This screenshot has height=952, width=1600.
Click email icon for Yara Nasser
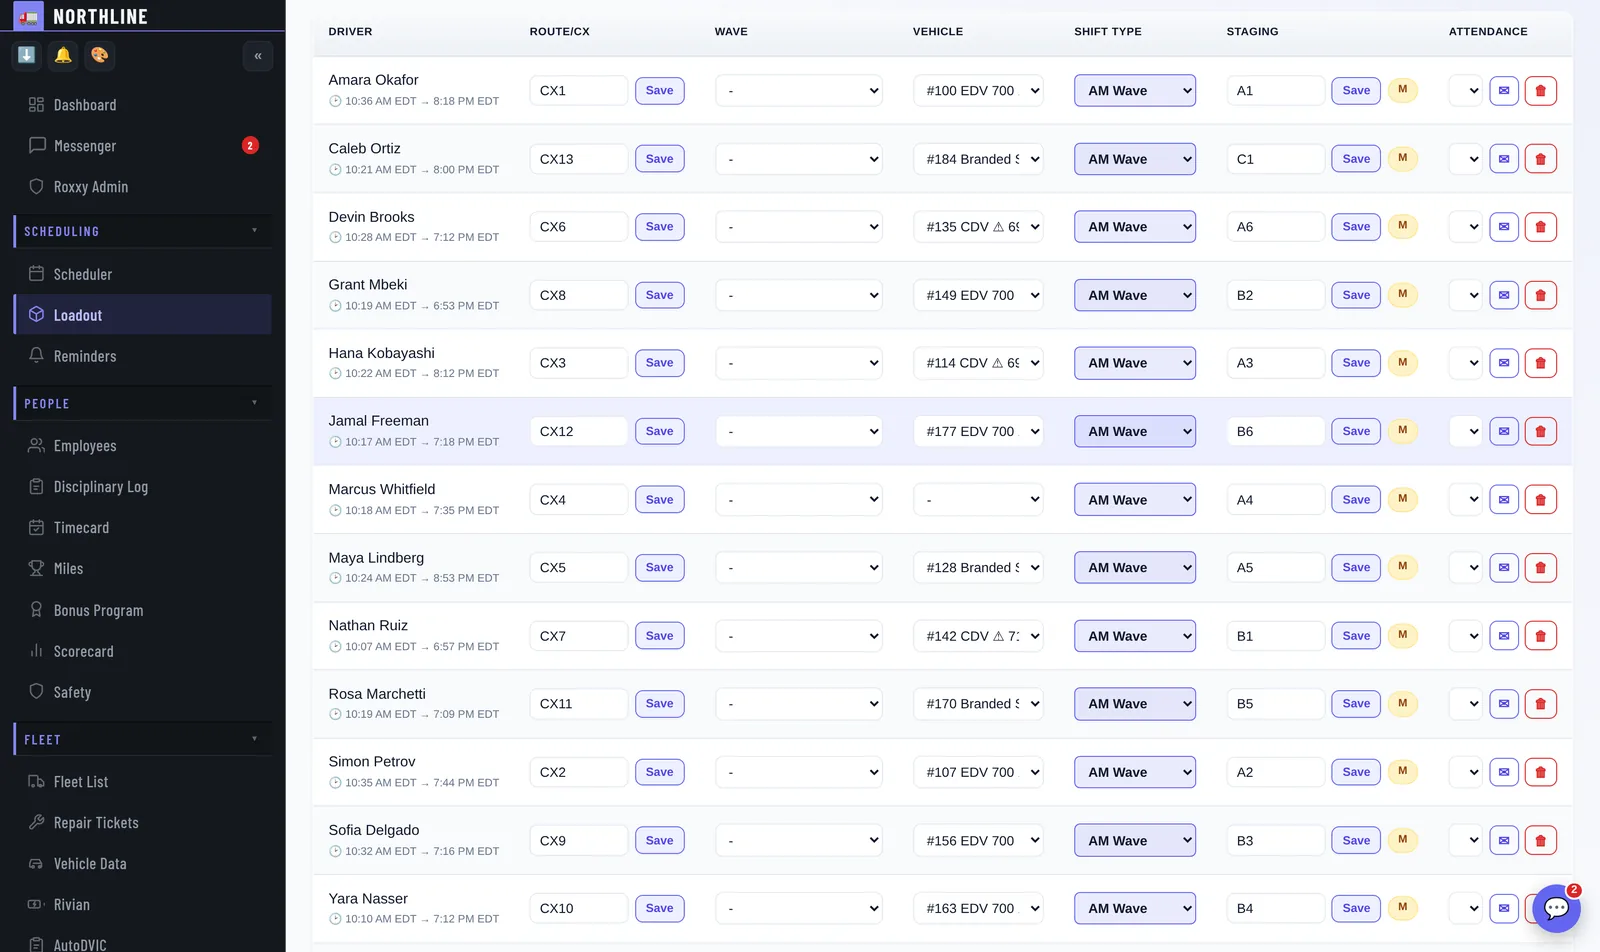(x=1504, y=908)
